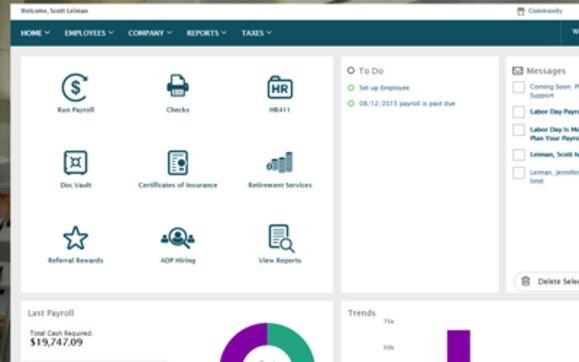Click the Retirement Services label
Viewport: 579px width, 362px height.
[x=280, y=185]
